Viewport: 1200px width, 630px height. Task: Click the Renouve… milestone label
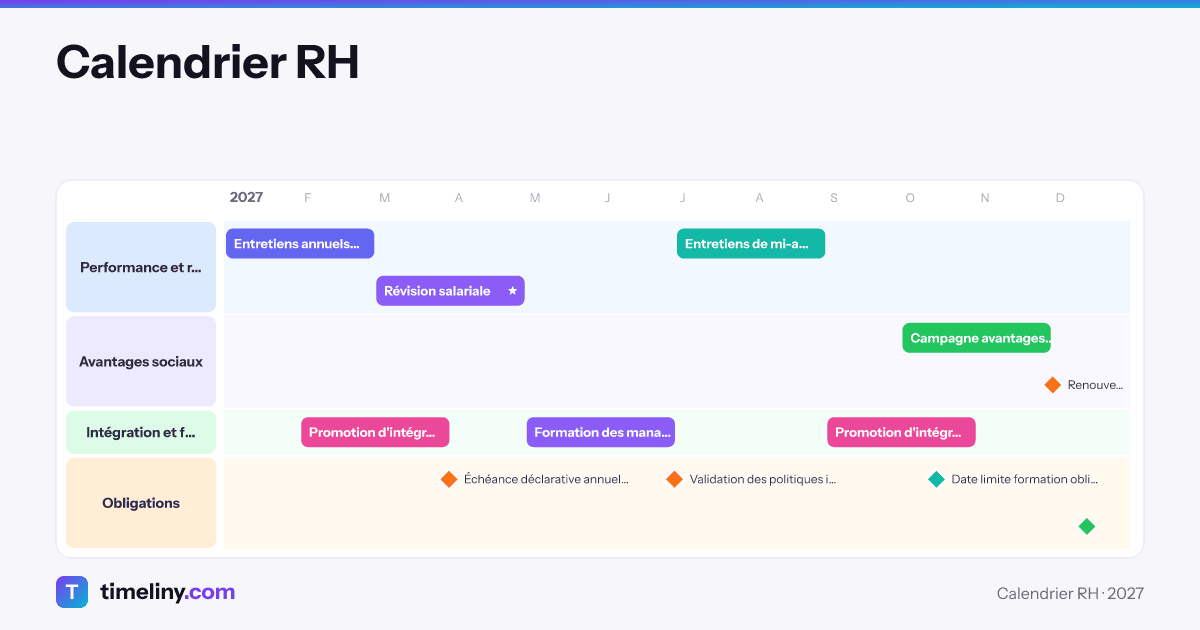(1095, 385)
